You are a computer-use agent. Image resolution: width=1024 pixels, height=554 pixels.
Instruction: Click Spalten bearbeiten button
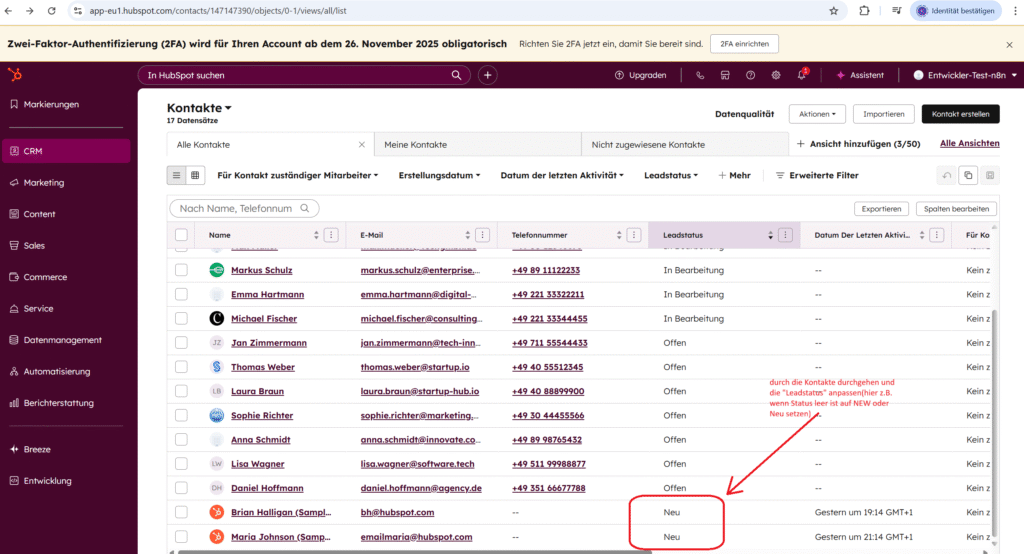956,209
